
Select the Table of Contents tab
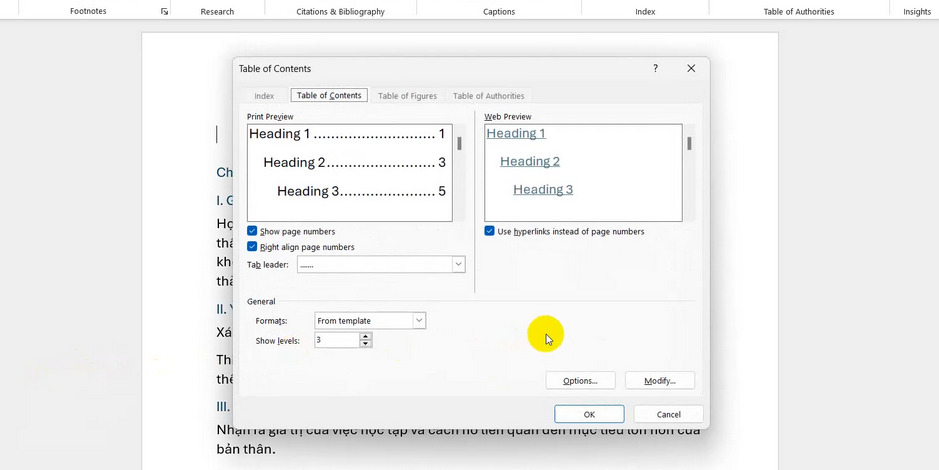click(x=329, y=96)
